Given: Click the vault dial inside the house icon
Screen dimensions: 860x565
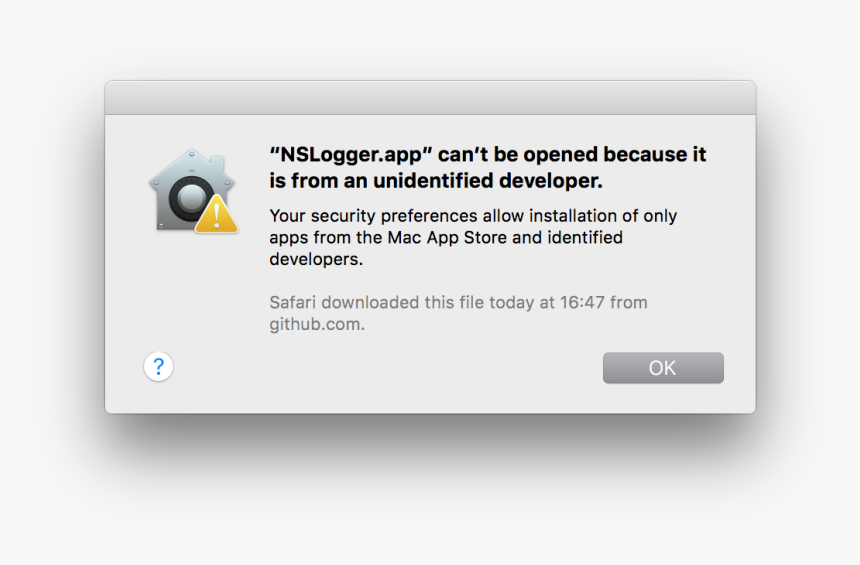Looking at the screenshot, I should 190,197.
